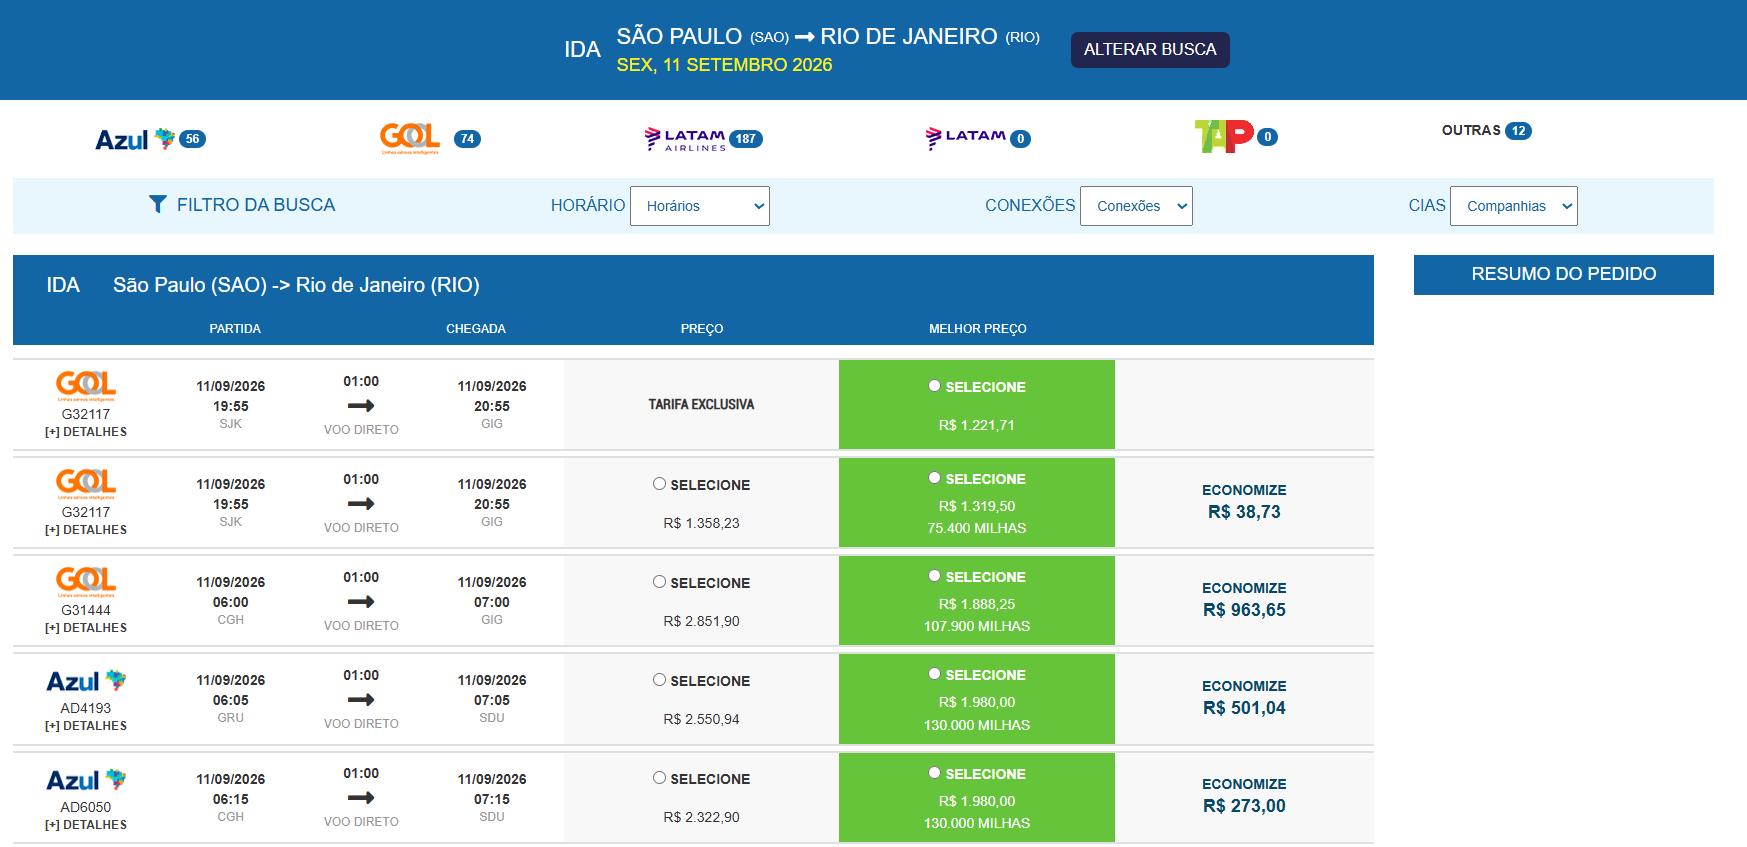Click the MELHOR PREÇO column header
The width and height of the screenshot is (1747, 847).
(978, 329)
